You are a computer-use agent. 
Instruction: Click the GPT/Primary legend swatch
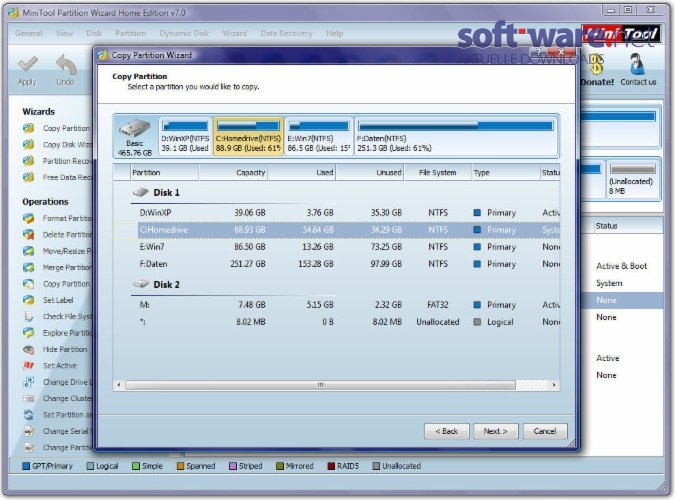[x=26, y=466]
